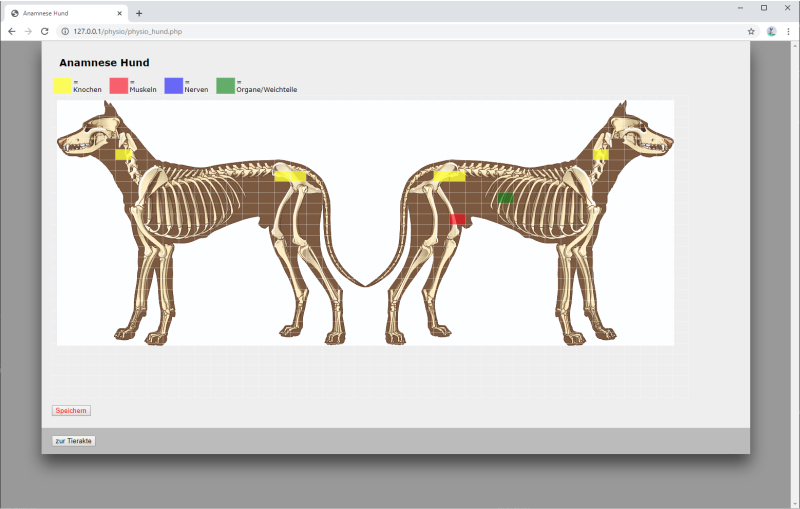Screen dimensions: 800x509
Task: Click the site info icon in address bar
Action: [x=63, y=31]
